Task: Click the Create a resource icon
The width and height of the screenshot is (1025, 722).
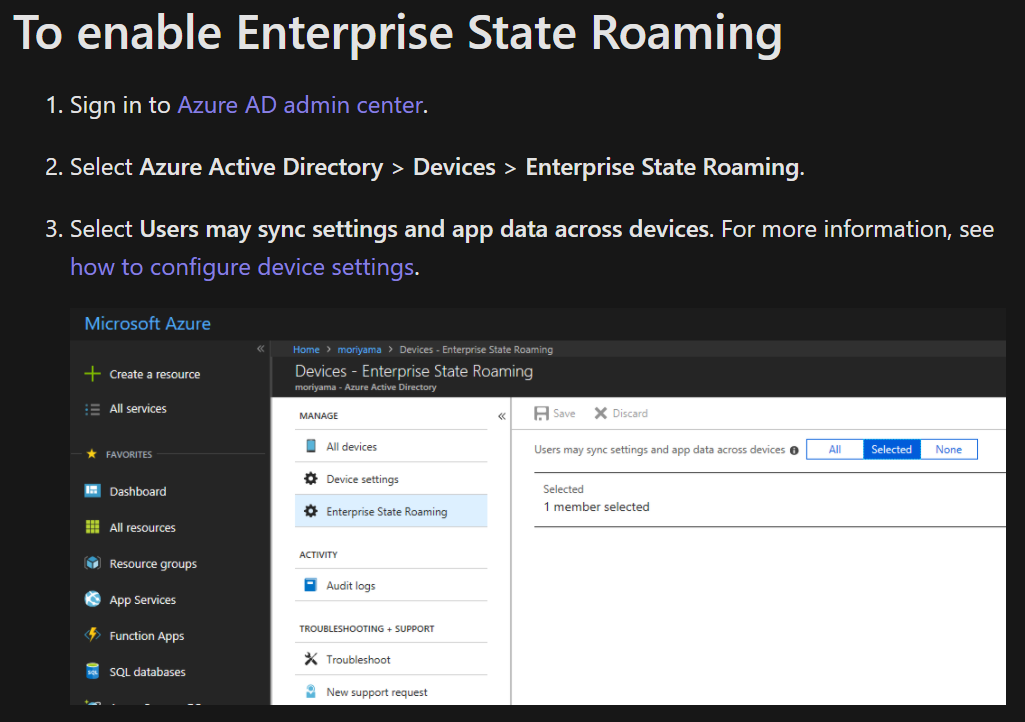Action: coord(92,372)
